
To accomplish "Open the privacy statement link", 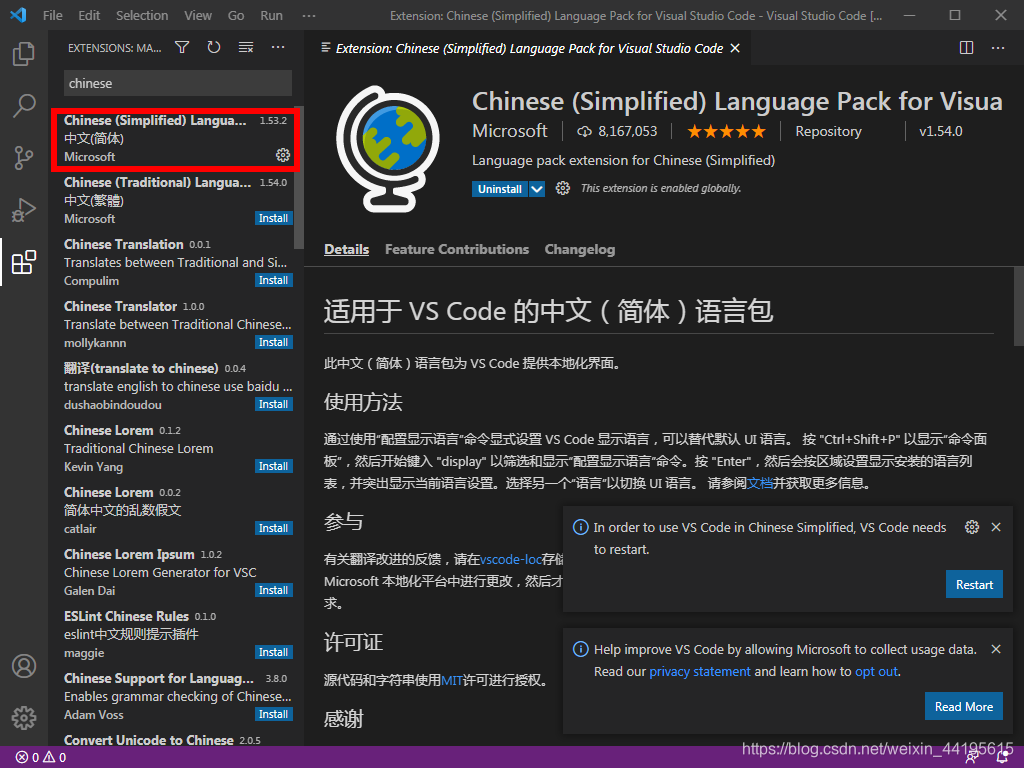I will tap(700, 671).
